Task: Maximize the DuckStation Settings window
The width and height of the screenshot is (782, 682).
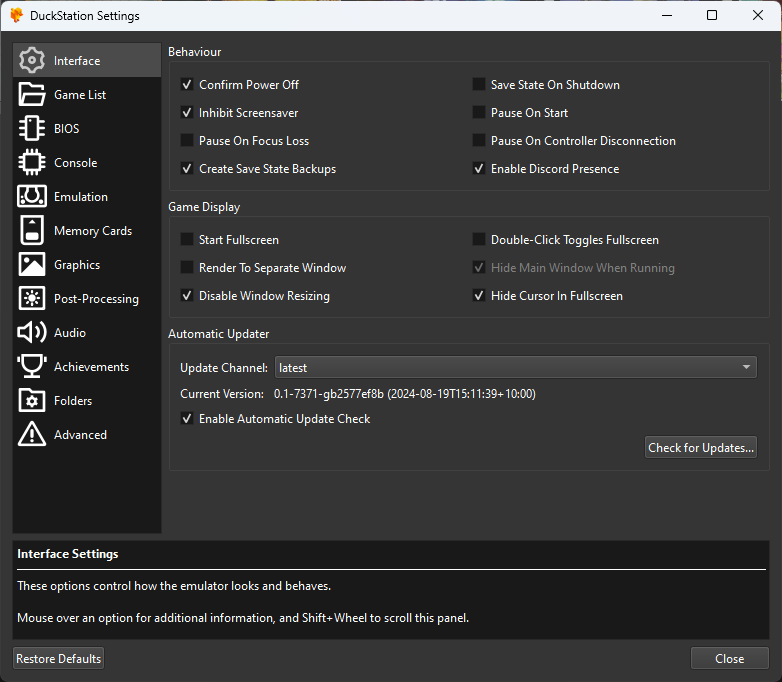Action: (x=712, y=15)
